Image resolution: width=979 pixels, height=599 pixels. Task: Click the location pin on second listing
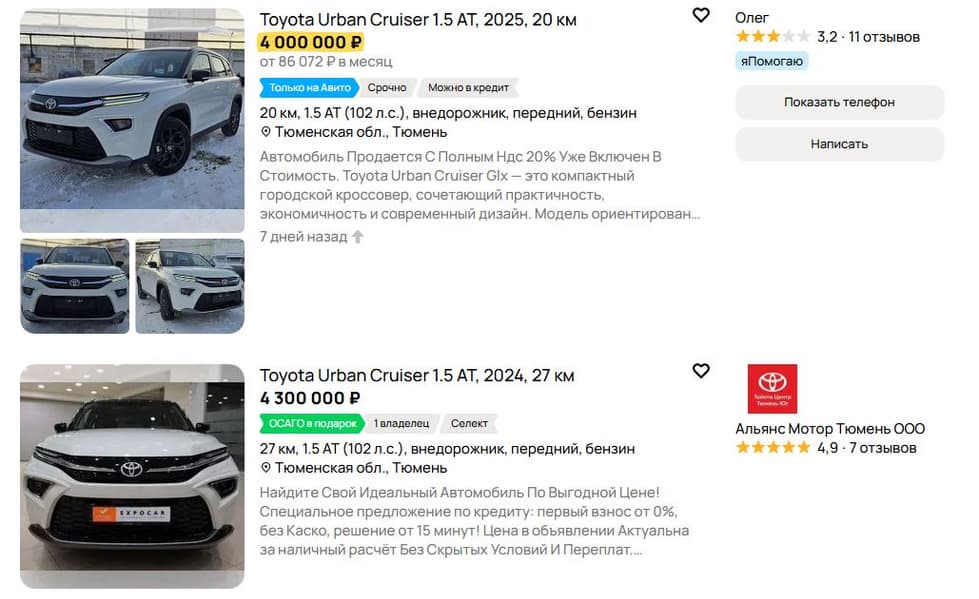266,468
